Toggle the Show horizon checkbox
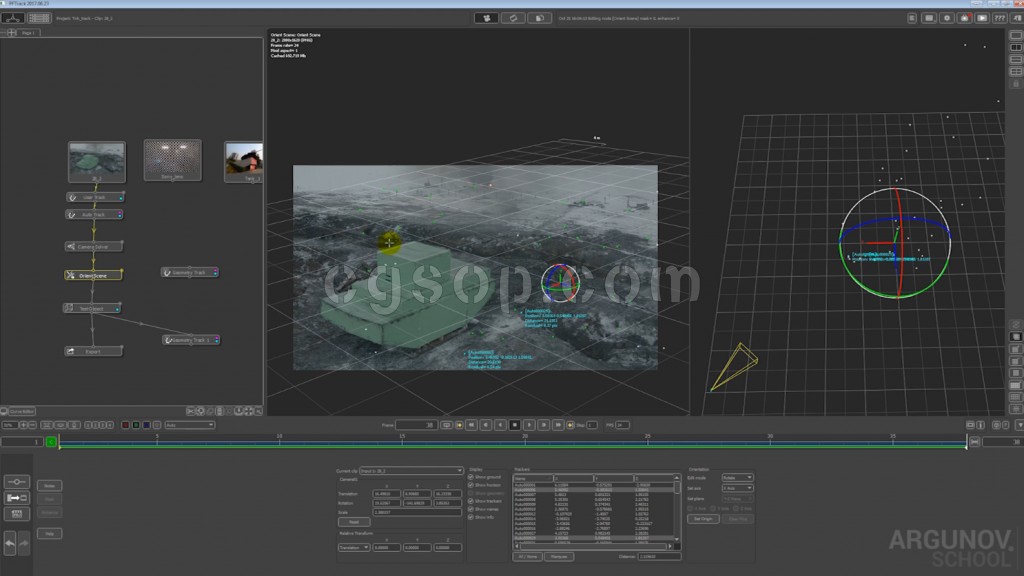Image resolution: width=1024 pixels, height=576 pixels. 470,485
